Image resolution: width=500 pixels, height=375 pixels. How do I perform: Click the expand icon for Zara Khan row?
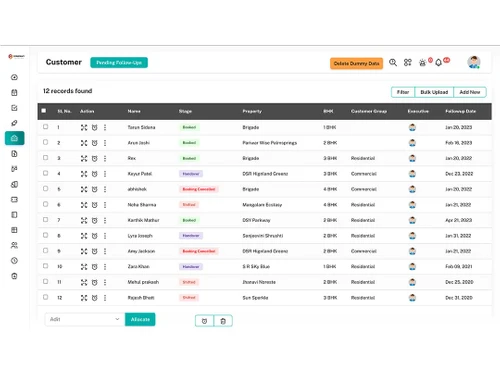tap(84, 267)
